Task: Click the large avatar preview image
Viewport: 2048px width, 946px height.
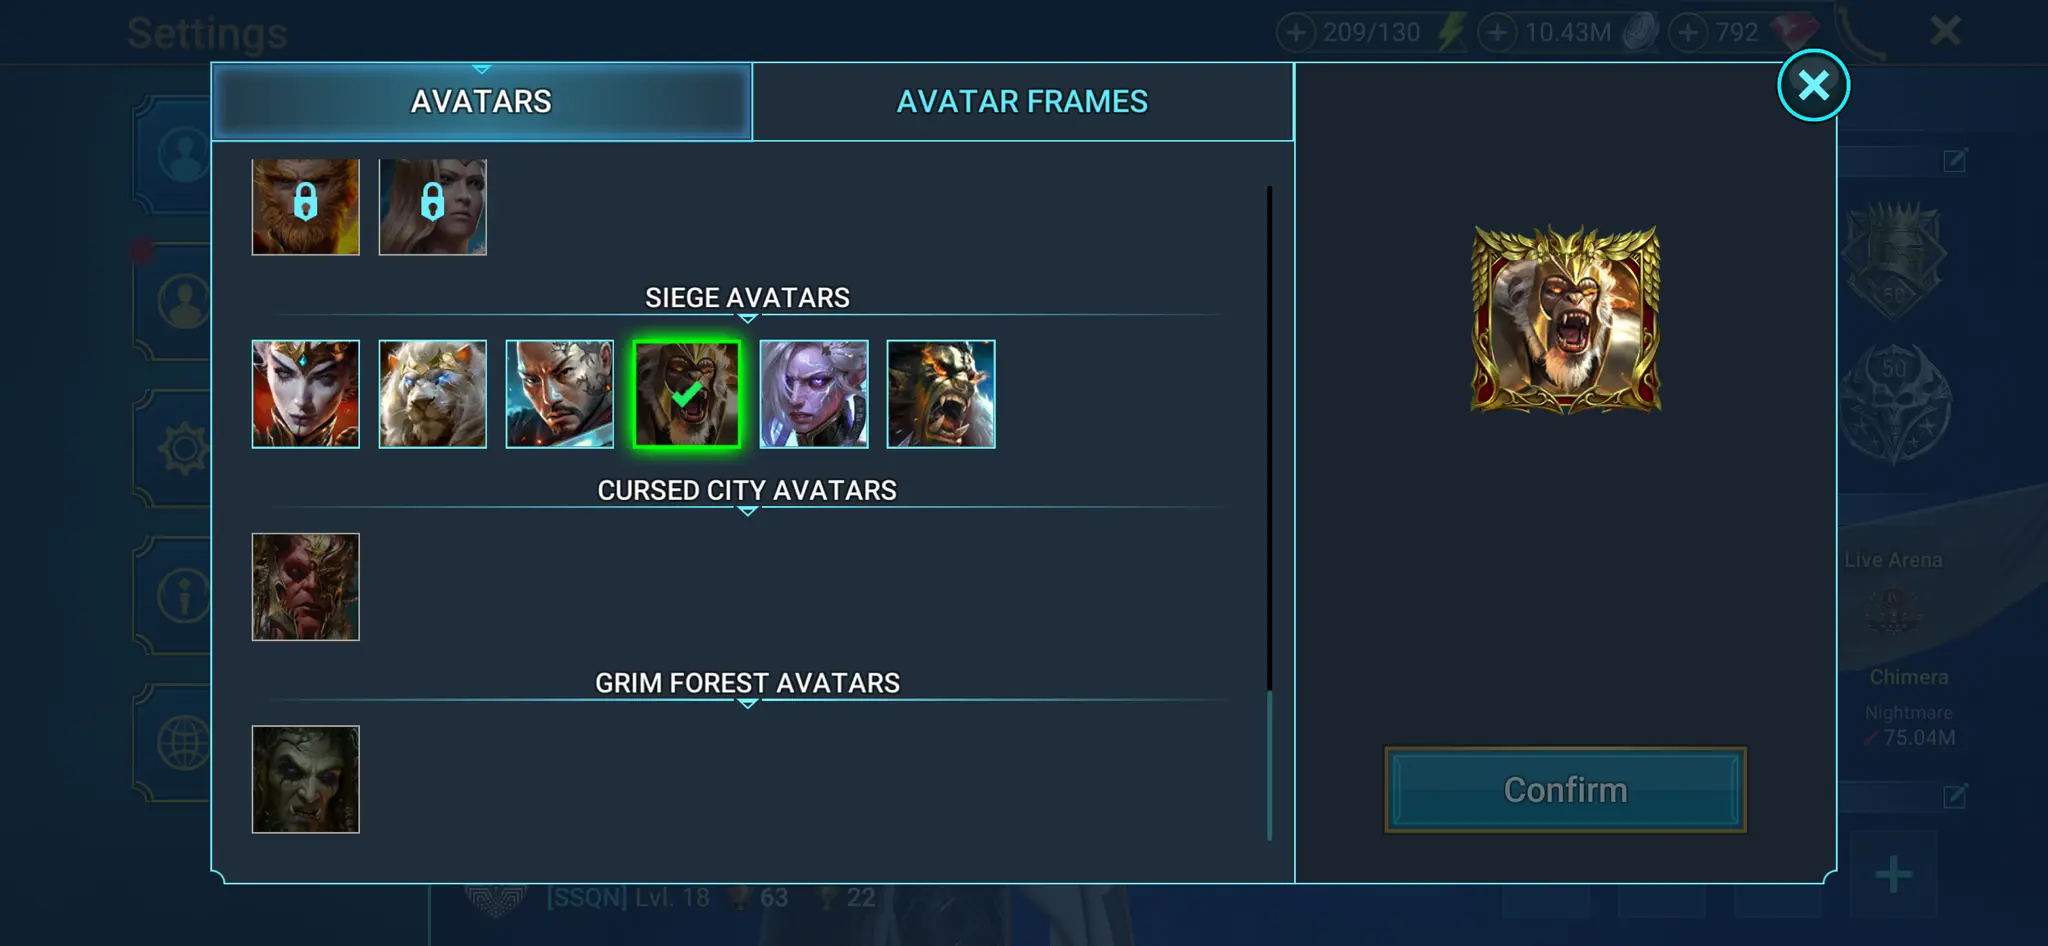Action: pos(1566,319)
